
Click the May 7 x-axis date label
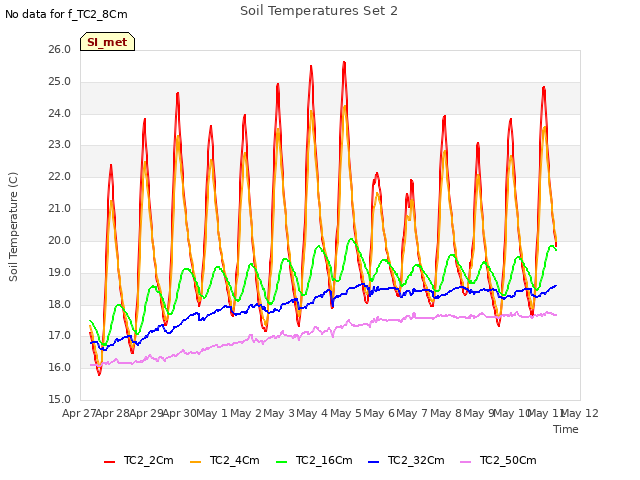pos(412,413)
